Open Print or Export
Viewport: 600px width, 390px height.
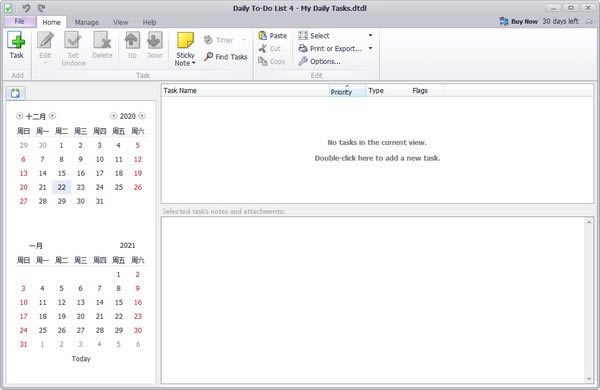coord(330,49)
